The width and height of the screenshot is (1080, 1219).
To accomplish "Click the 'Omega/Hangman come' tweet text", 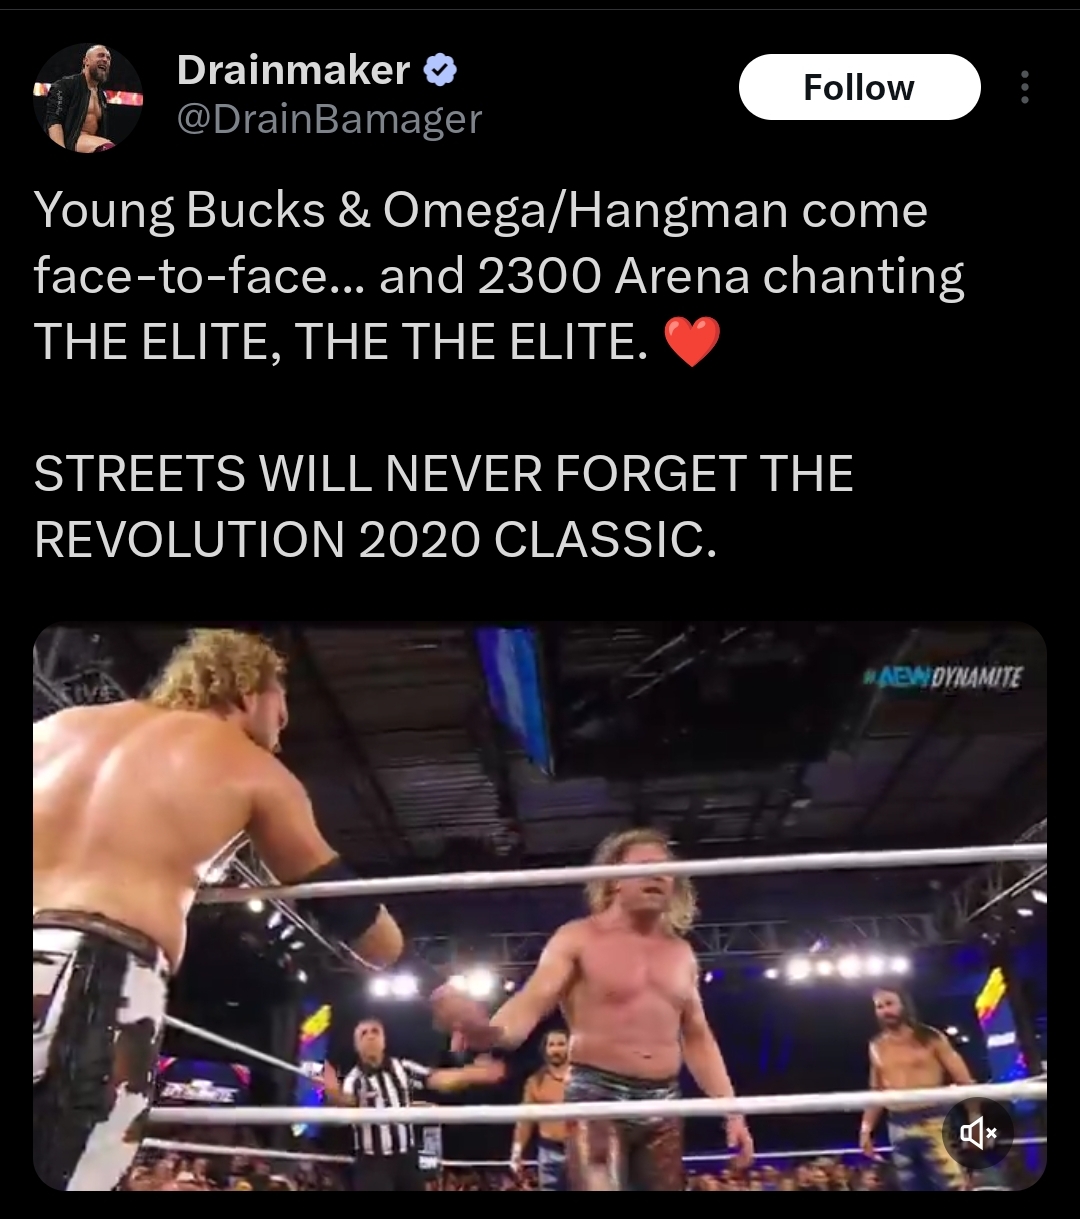I will tap(655, 211).
